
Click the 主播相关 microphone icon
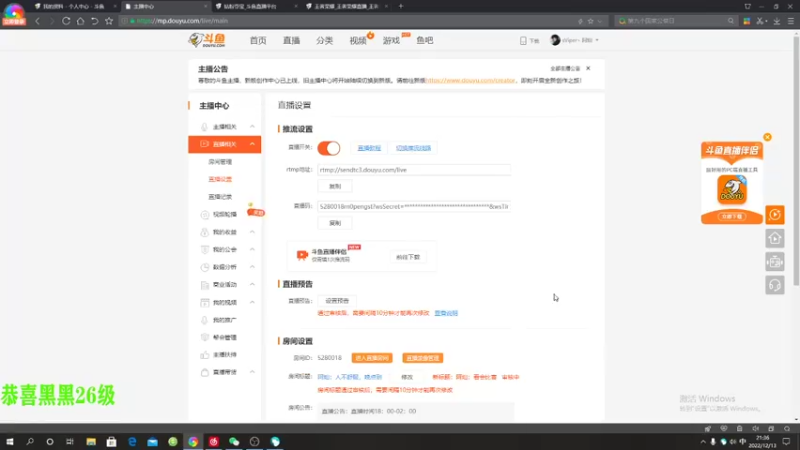205,127
